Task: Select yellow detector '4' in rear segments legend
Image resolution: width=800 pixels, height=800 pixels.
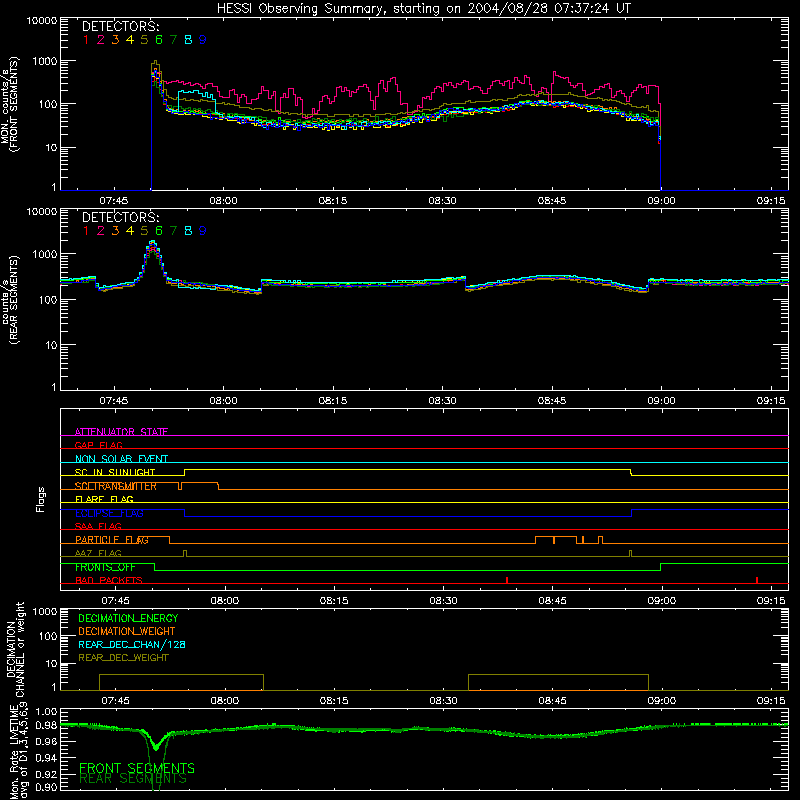Action: 130,231
